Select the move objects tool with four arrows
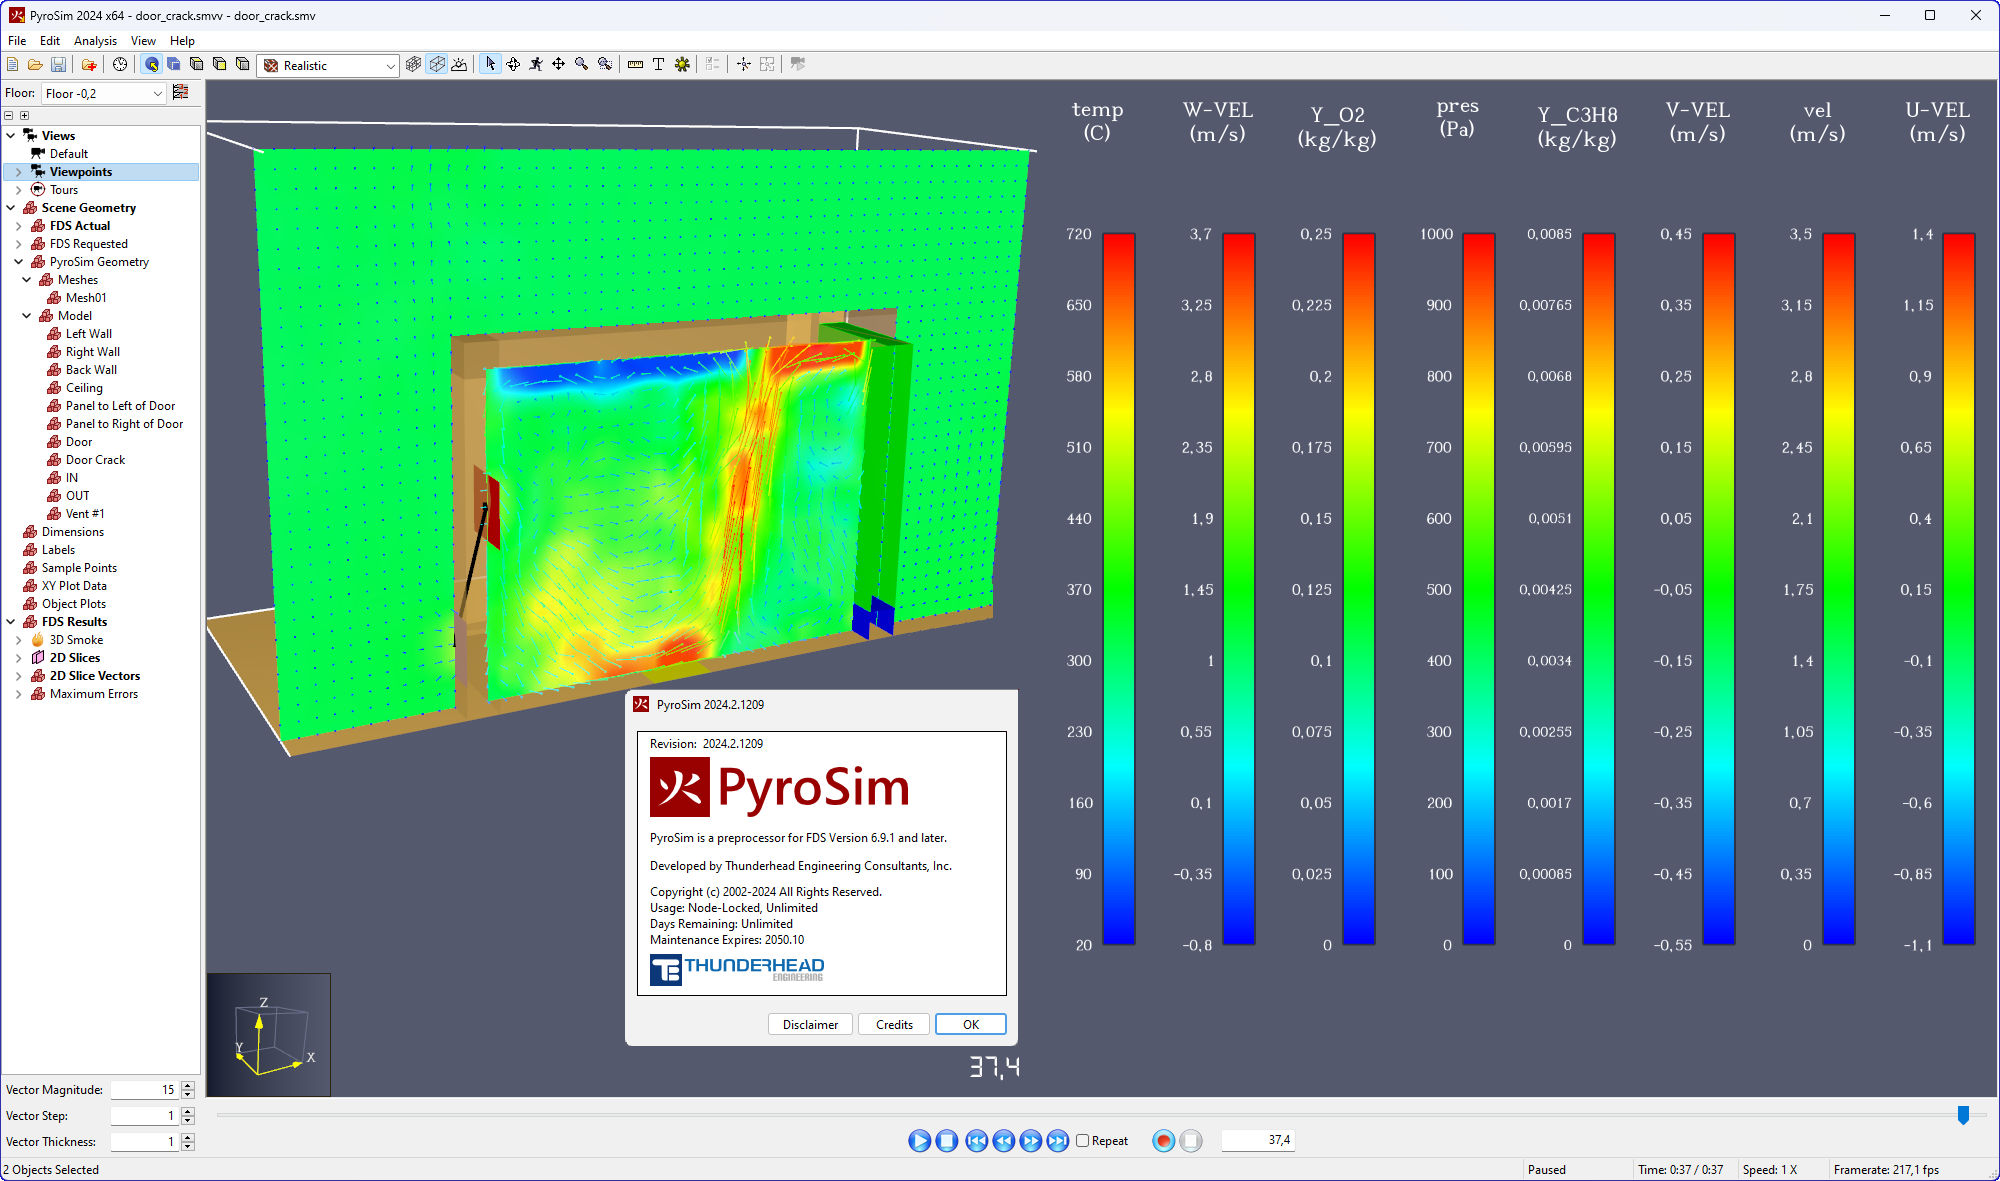This screenshot has height=1181, width=2000. (559, 64)
